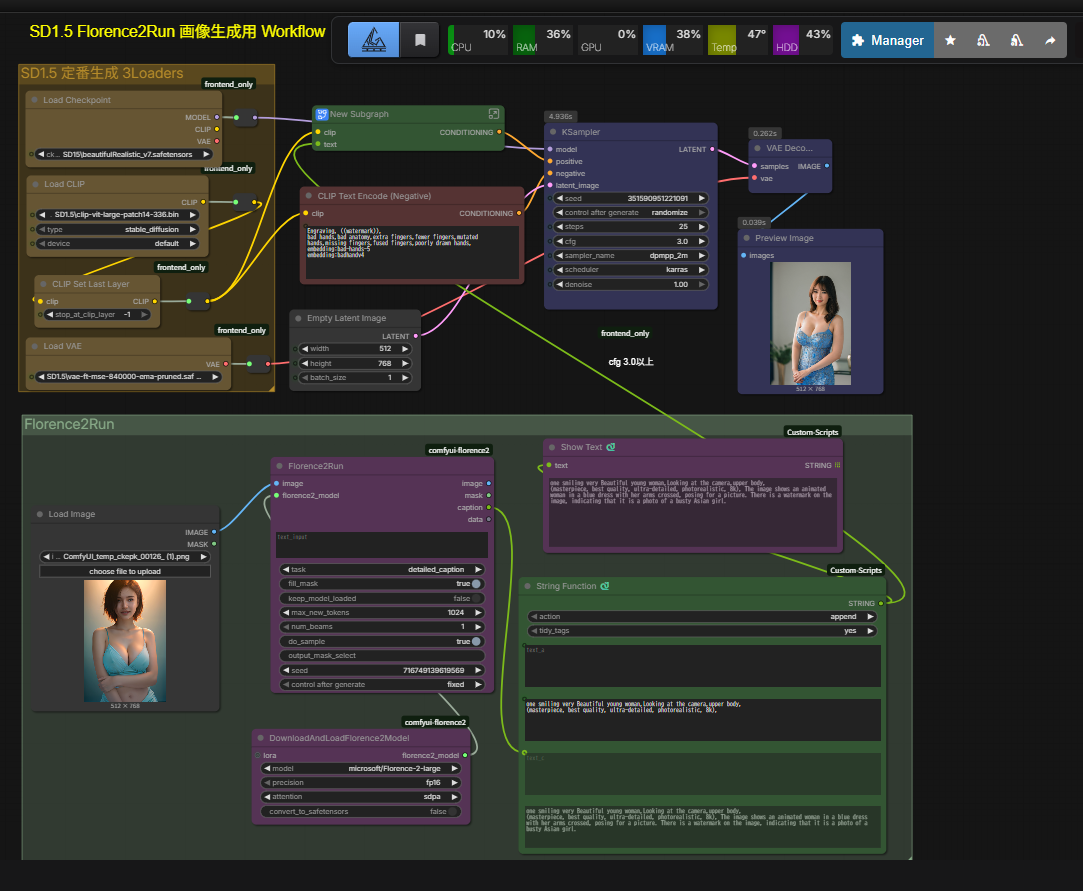Image resolution: width=1083 pixels, height=891 pixels.
Task: Click the snake icon on String Function node
Action: coord(605,586)
